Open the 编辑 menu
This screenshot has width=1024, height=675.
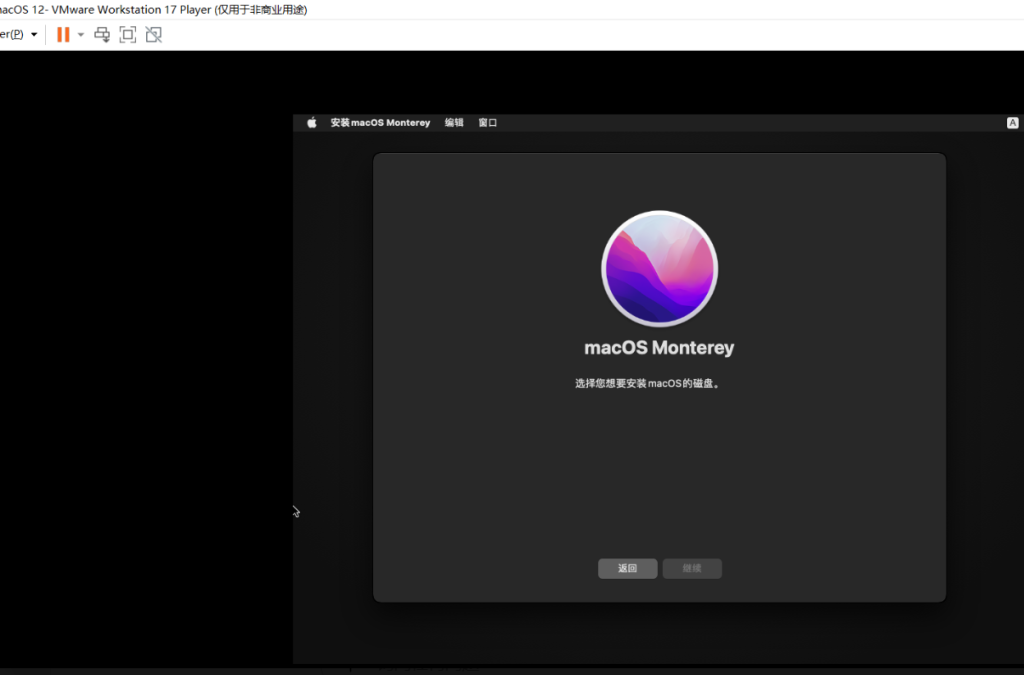click(x=454, y=123)
